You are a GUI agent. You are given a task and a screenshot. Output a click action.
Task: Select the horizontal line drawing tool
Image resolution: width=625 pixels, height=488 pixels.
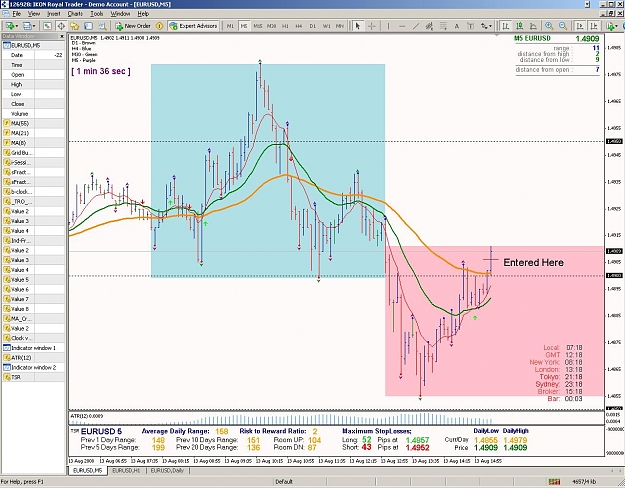402,26
